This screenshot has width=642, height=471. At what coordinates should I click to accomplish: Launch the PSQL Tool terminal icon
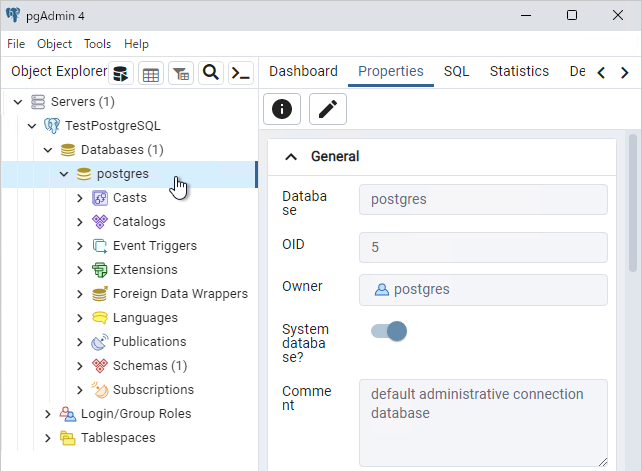point(241,73)
